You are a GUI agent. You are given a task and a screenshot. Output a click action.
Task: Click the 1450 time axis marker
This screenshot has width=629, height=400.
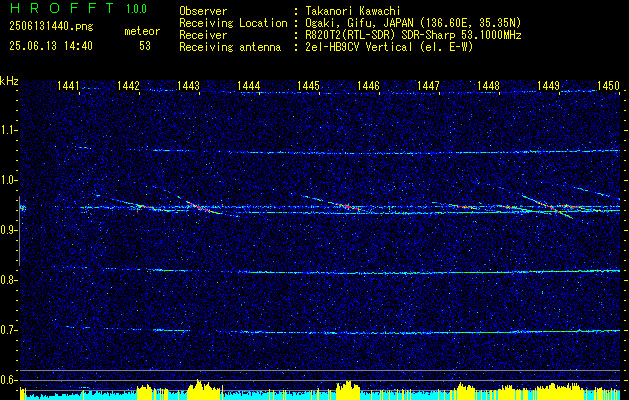pos(609,86)
